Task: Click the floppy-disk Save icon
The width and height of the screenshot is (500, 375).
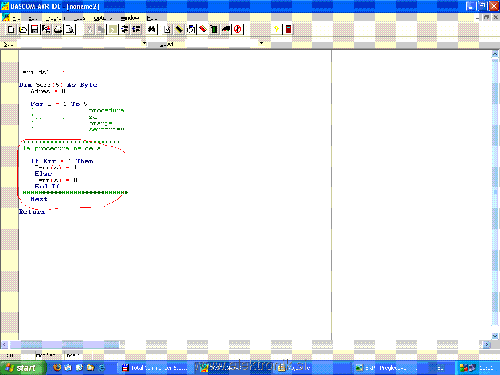Action: tap(34, 30)
